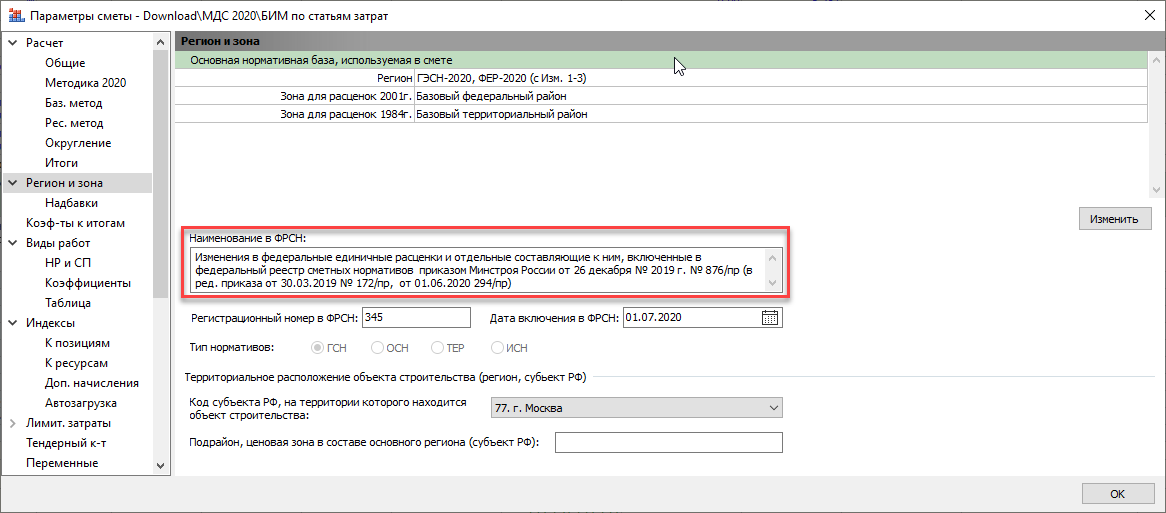Image resolution: width=1166 pixels, height=513 pixels.
Task: Confirm with the OK button
Action: 1118,494
